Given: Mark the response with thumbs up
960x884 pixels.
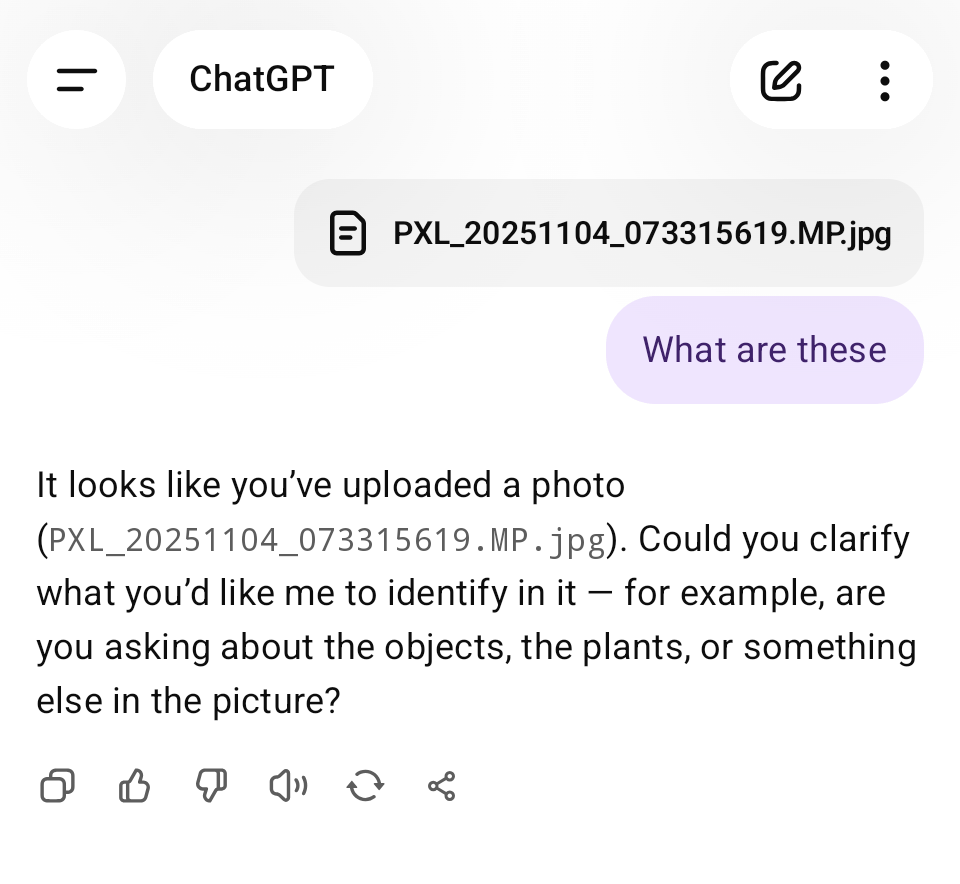Looking at the screenshot, I should [x=134, y=787].
